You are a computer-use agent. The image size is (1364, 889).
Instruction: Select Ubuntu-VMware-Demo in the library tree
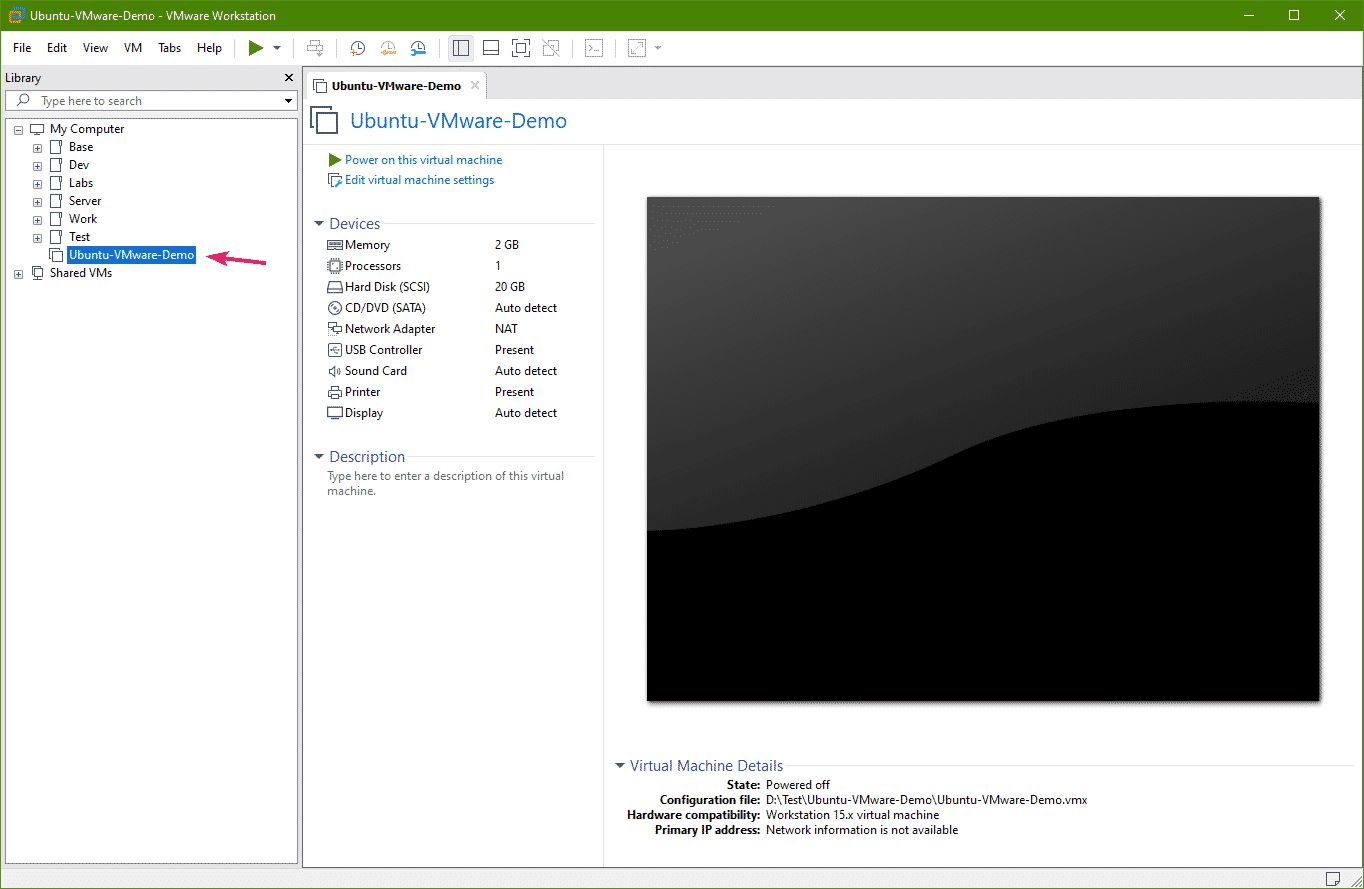131,255
